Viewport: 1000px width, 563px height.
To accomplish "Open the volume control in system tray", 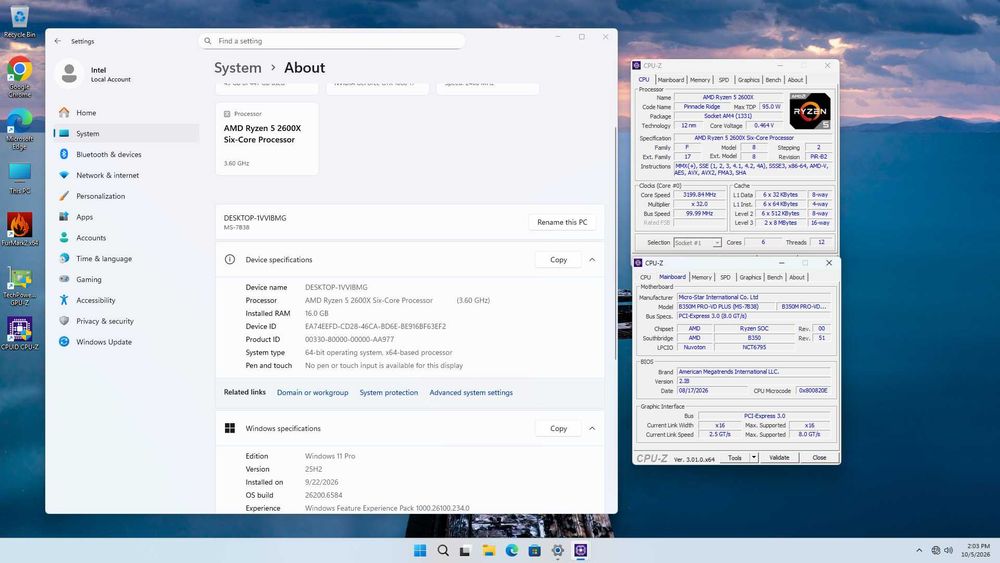I will click(948, 550).
